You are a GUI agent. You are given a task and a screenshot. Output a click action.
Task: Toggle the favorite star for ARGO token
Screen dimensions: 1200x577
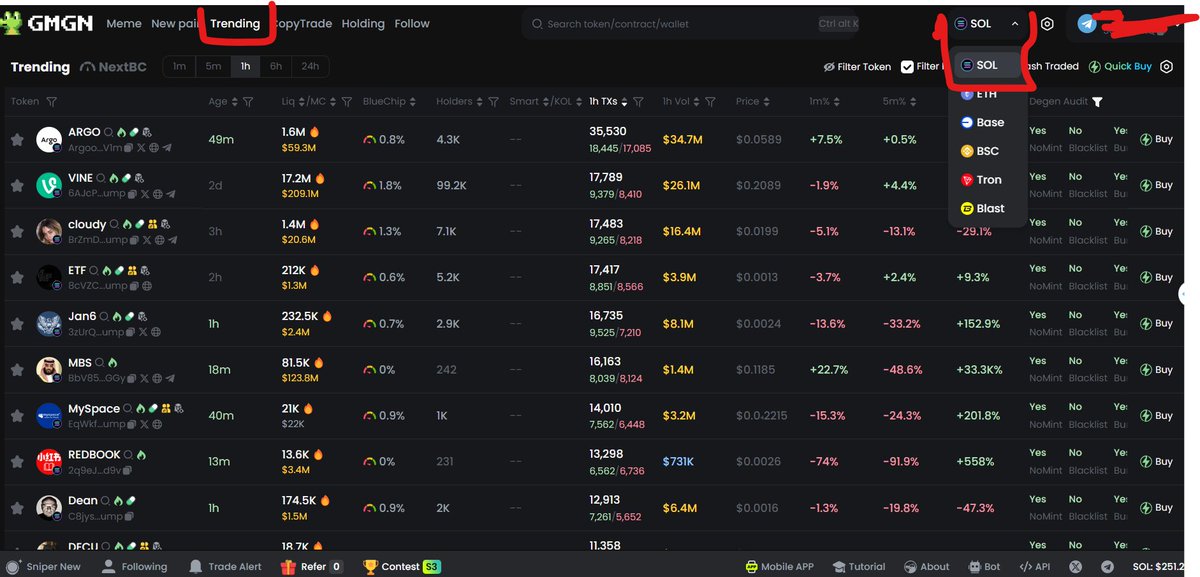[17, 139]
